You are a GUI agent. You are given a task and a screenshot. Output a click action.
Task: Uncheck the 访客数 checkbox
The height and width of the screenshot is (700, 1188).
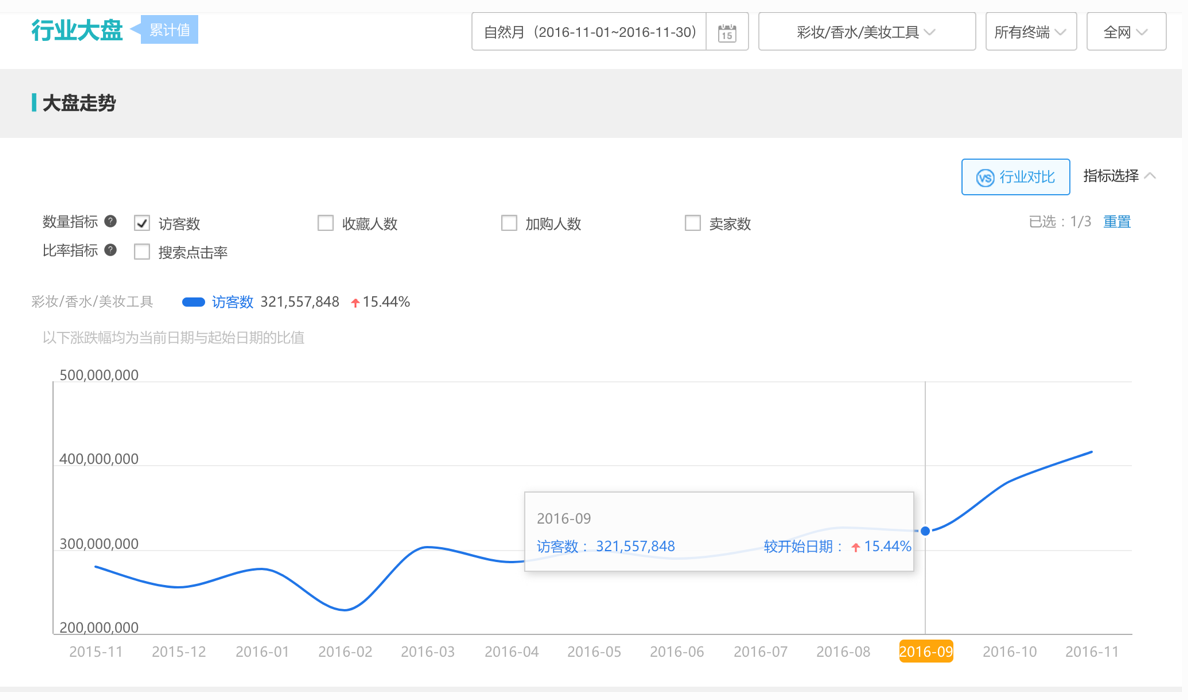(x=142, y=223)
